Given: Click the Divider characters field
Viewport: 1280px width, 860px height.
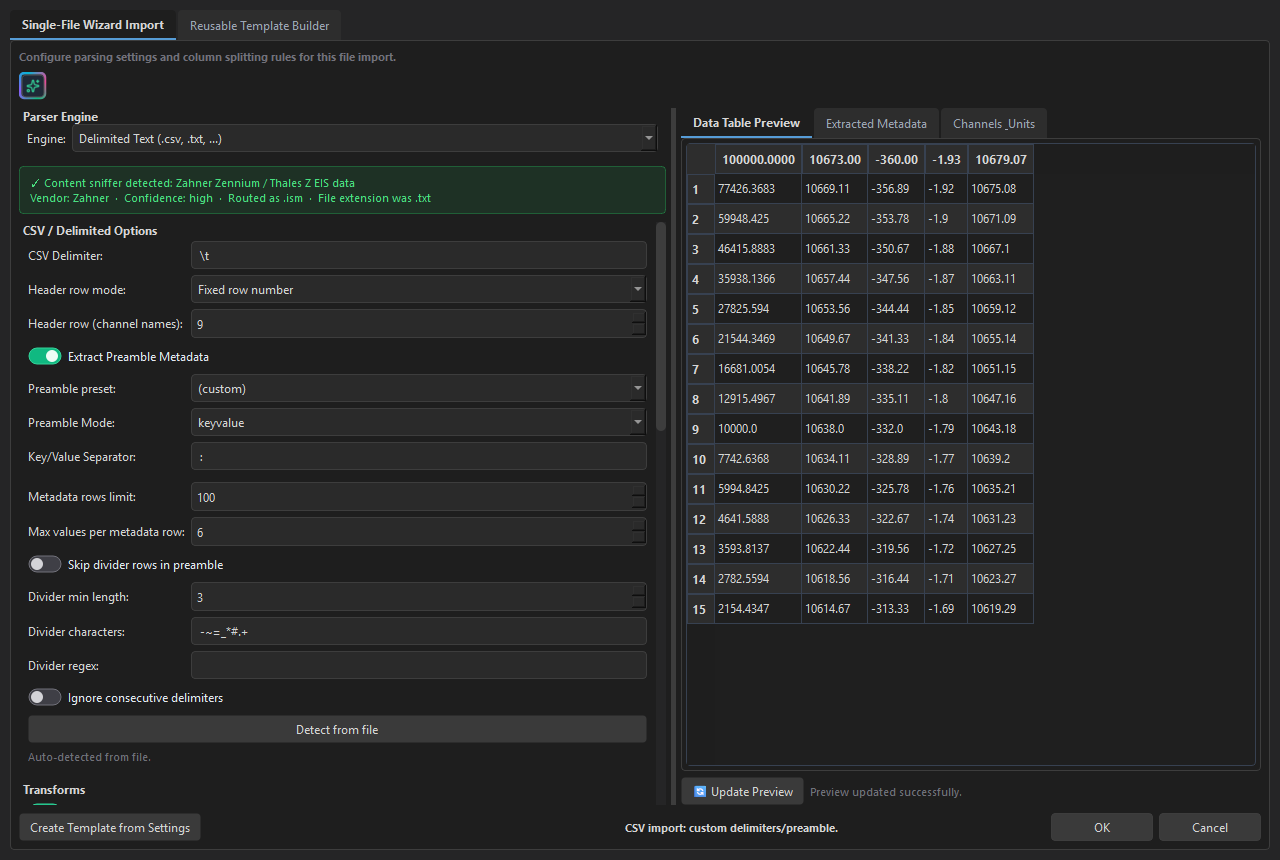Looking at the screenshot, I should [418, 631].
